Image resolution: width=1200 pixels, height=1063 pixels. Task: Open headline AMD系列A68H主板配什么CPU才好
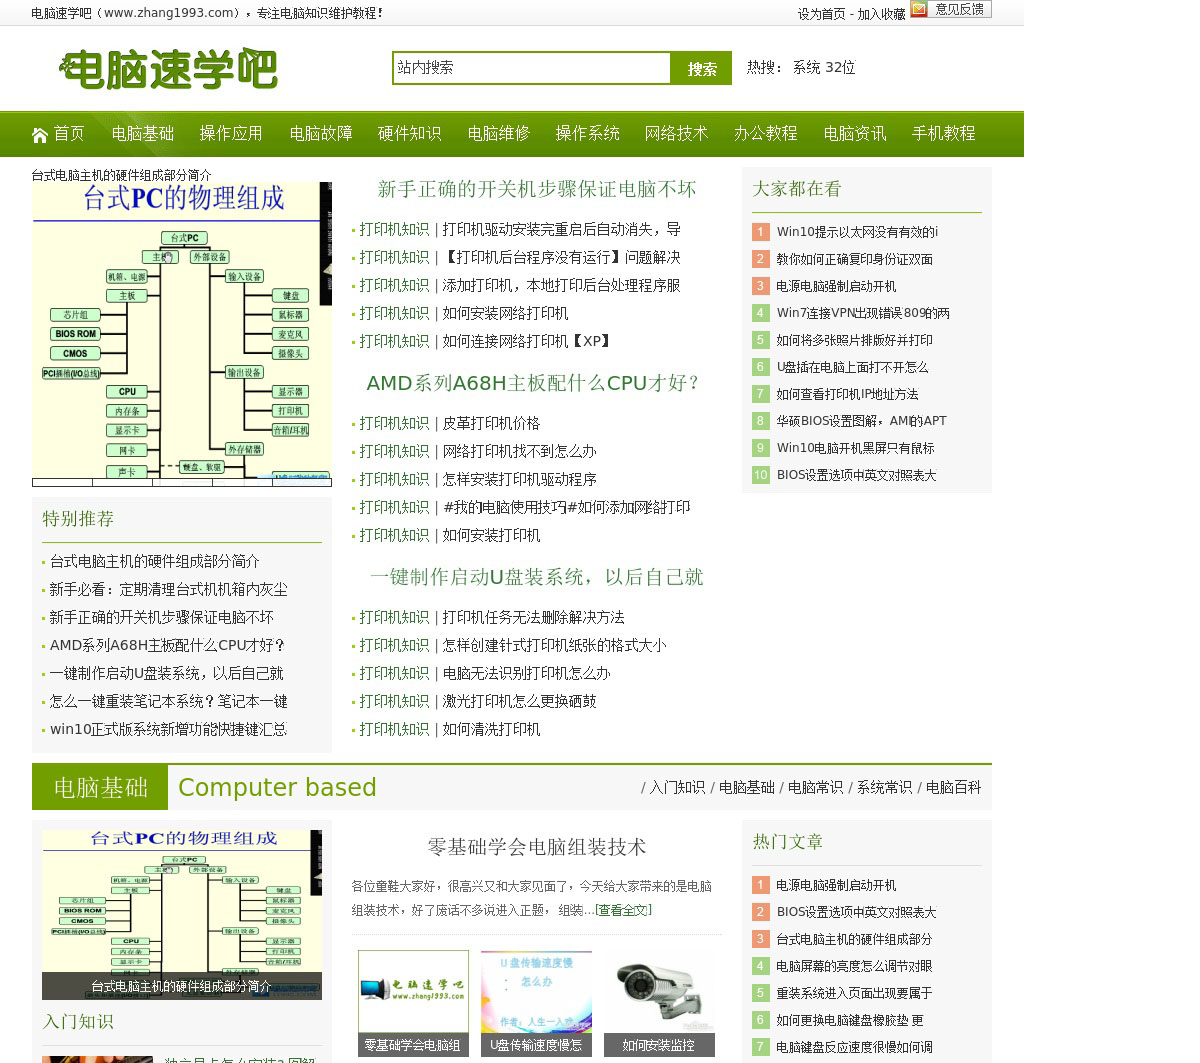(x=534, y=383)
